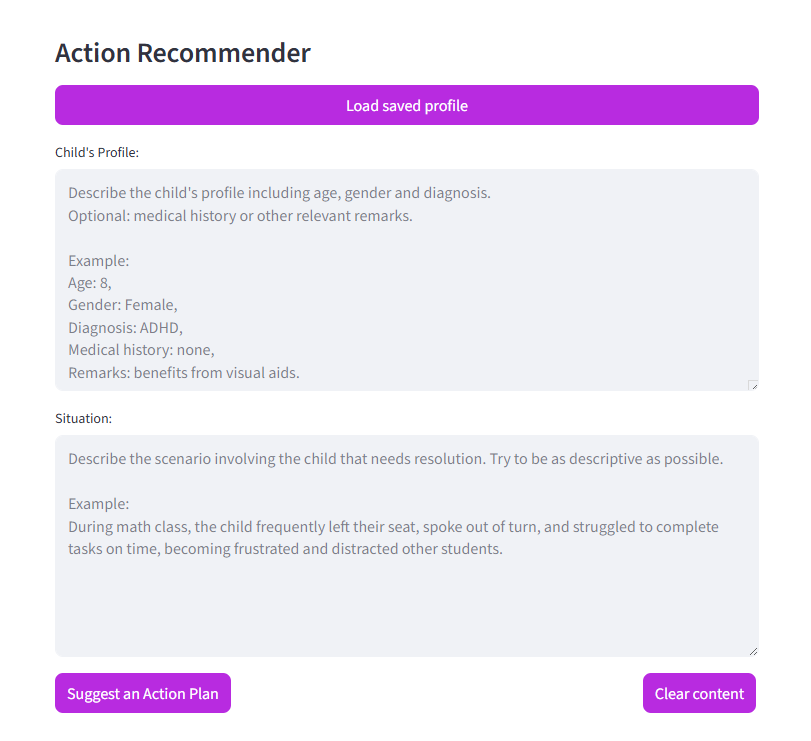Viewport: 811px width, 741px height.
Task: Click the "Describe the child's profile" hint text
Action: [x=279, y=193]
